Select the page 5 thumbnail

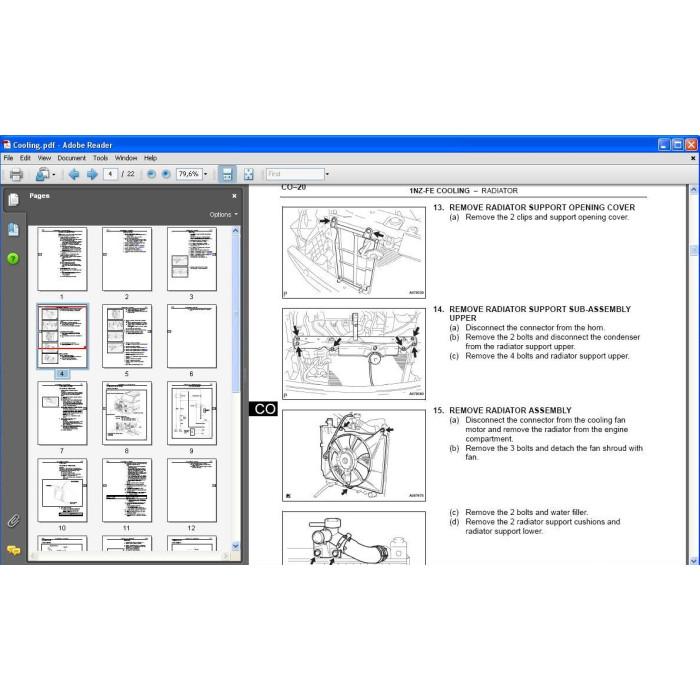pyautogui.click(x=127, y=336)
